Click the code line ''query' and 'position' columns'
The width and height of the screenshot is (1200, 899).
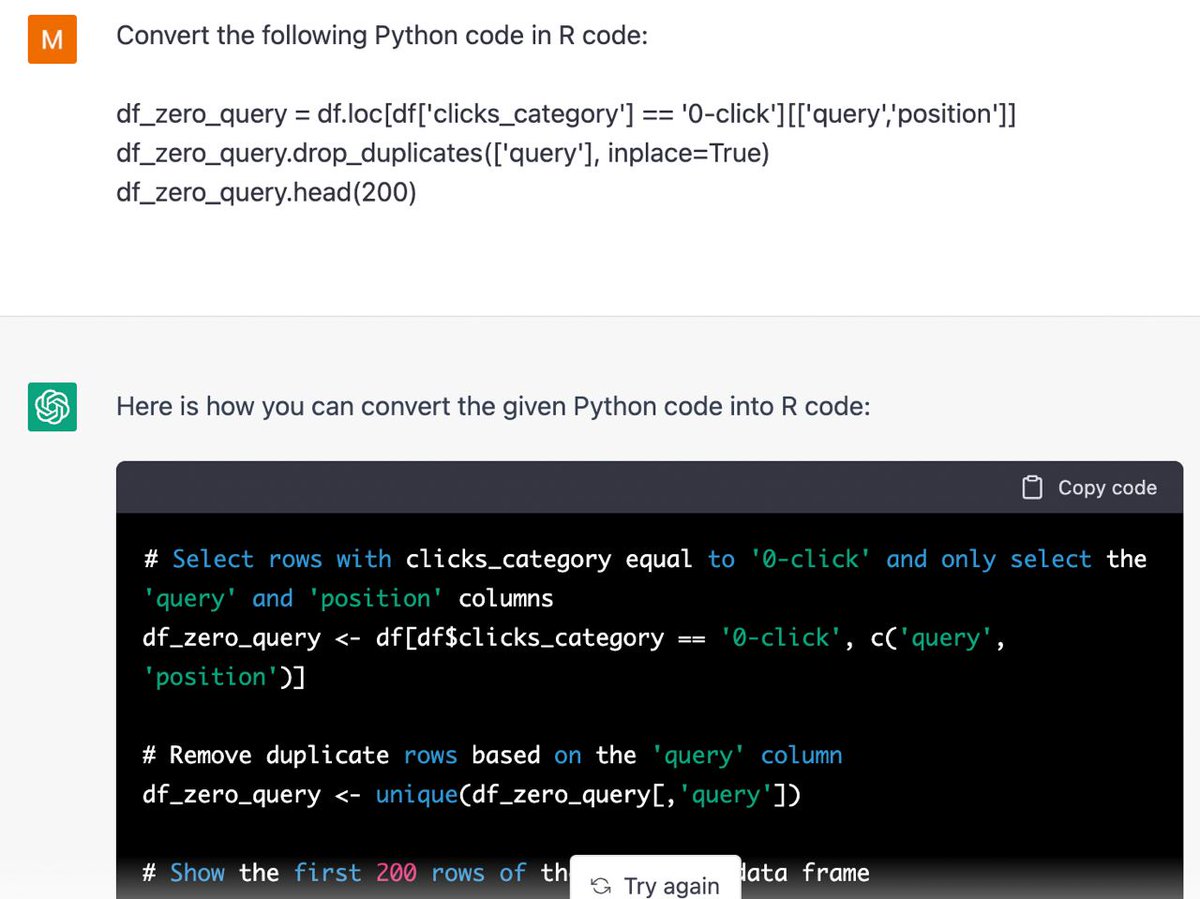tap(348, 598)
